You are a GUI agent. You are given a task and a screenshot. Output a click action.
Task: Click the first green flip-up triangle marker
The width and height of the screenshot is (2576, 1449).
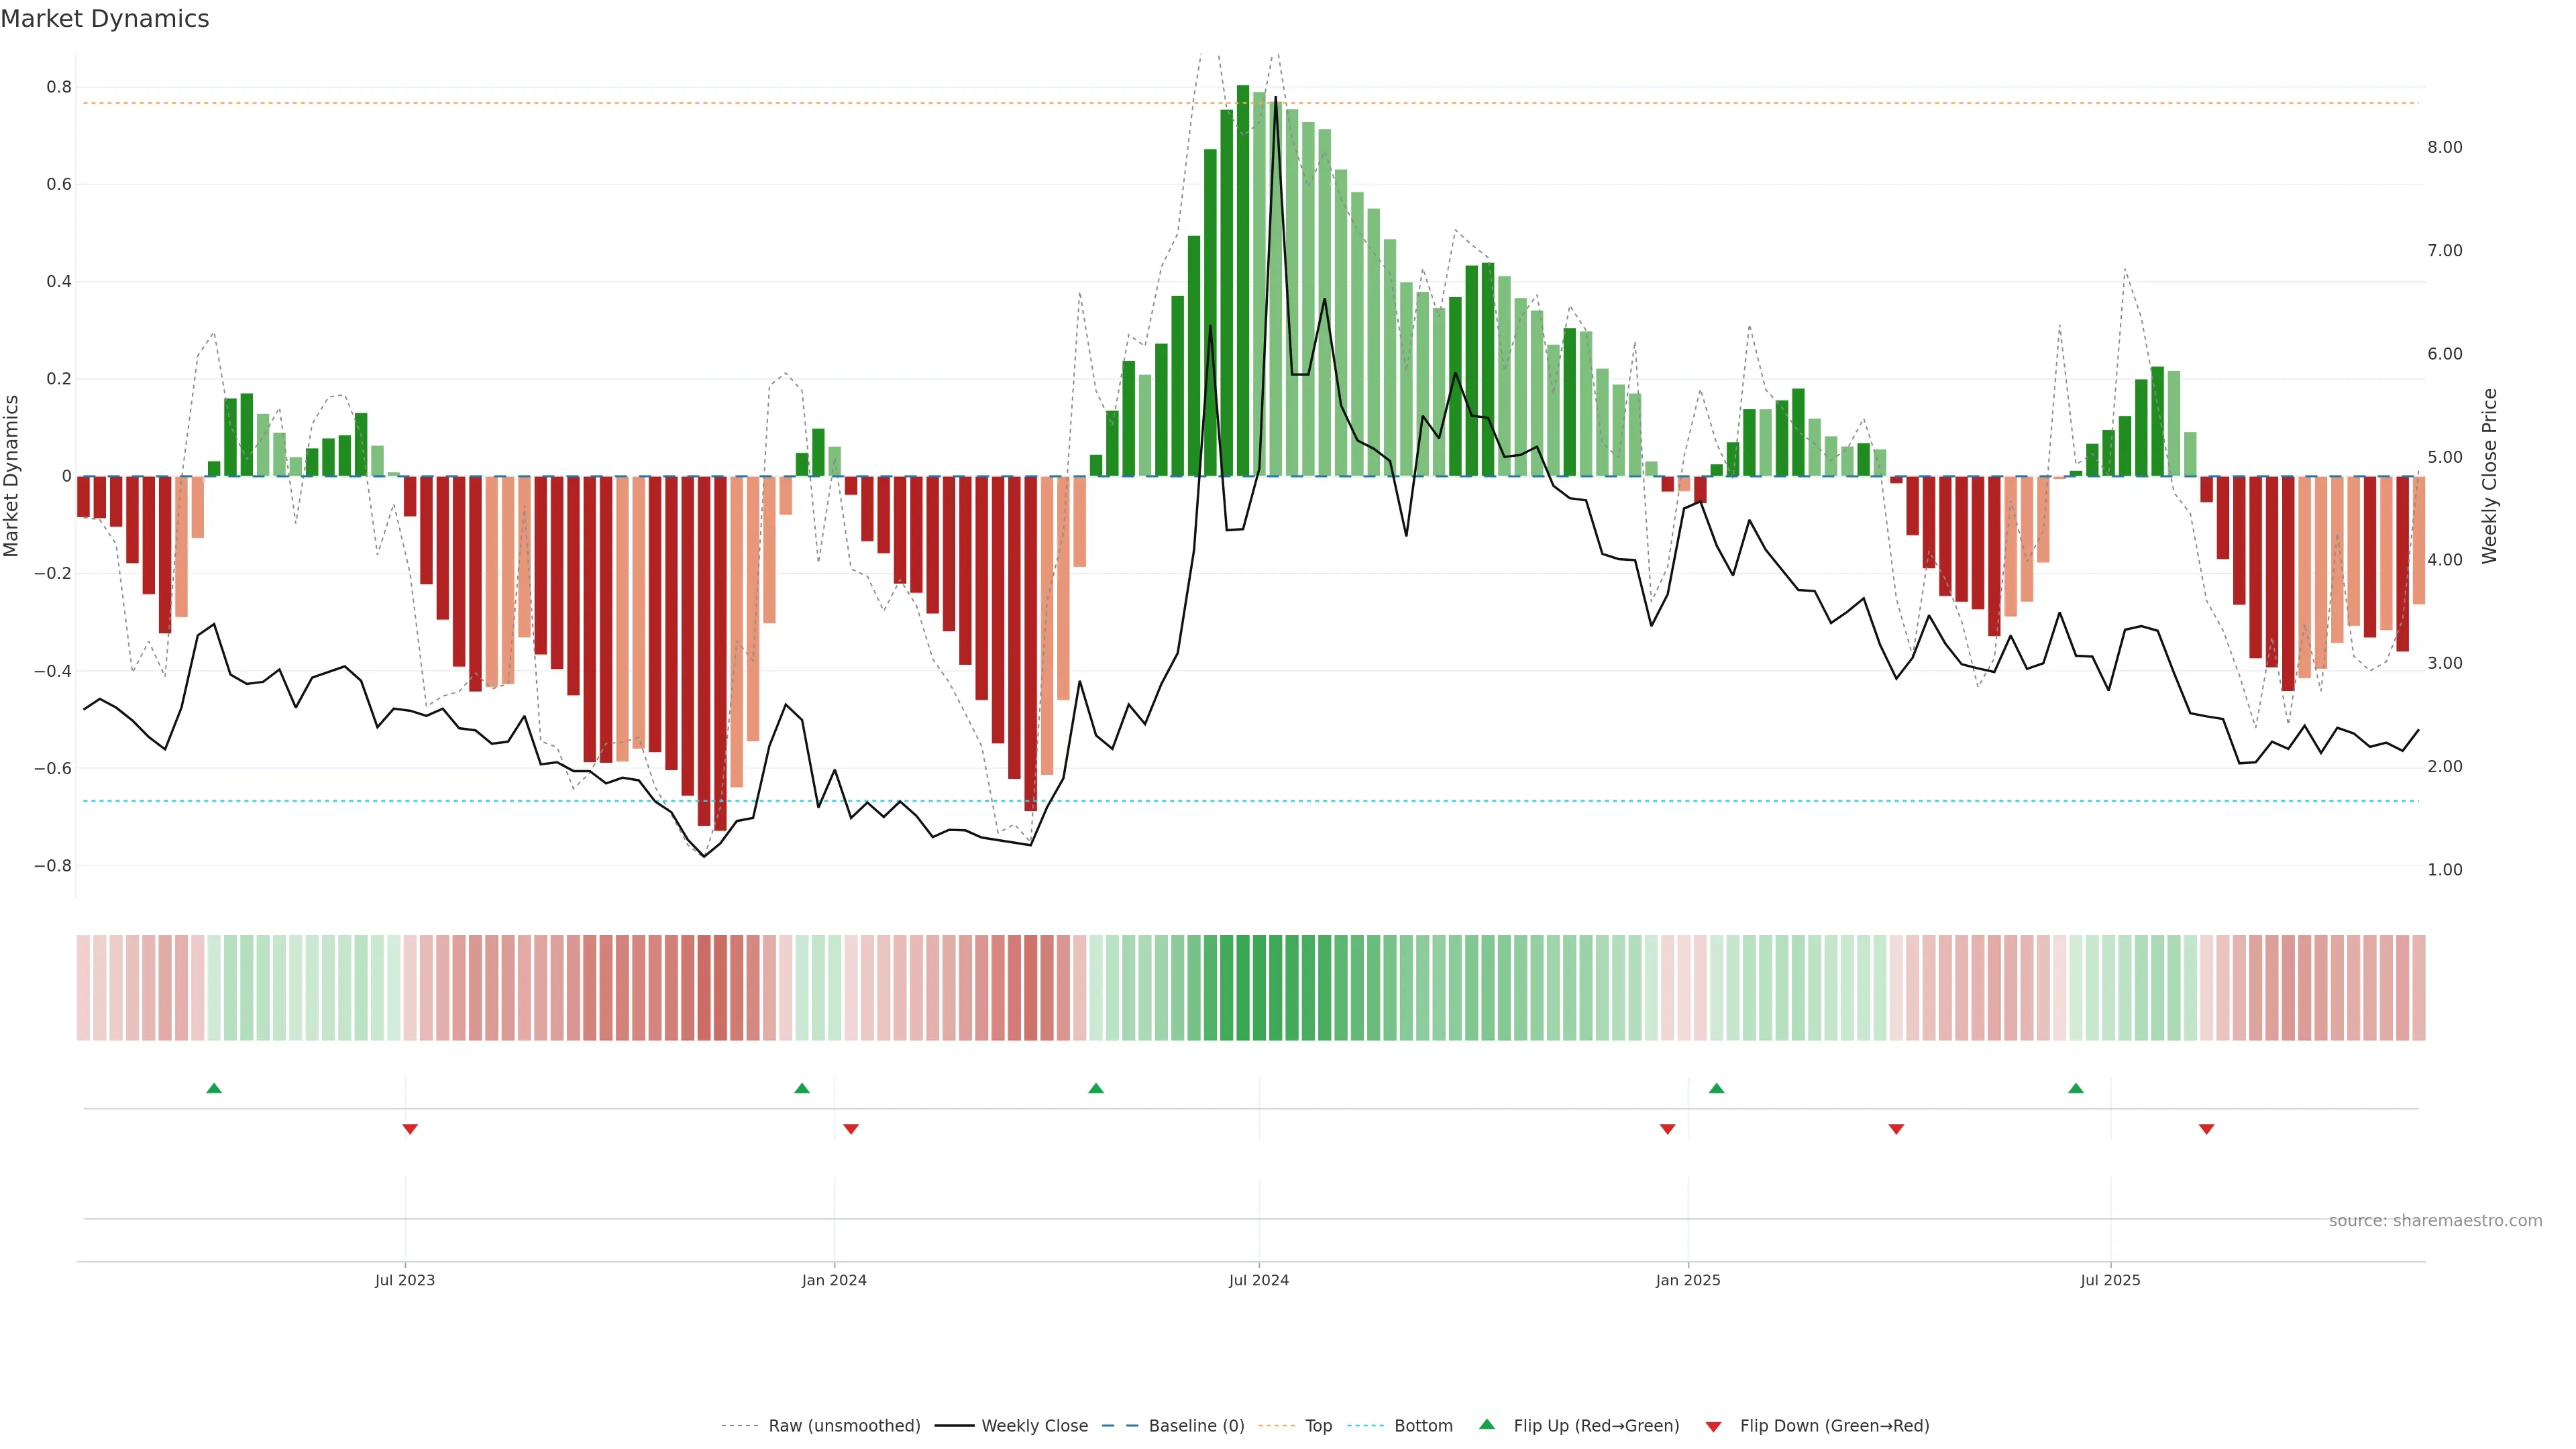pyautogui.click(x=214, y=1088)
